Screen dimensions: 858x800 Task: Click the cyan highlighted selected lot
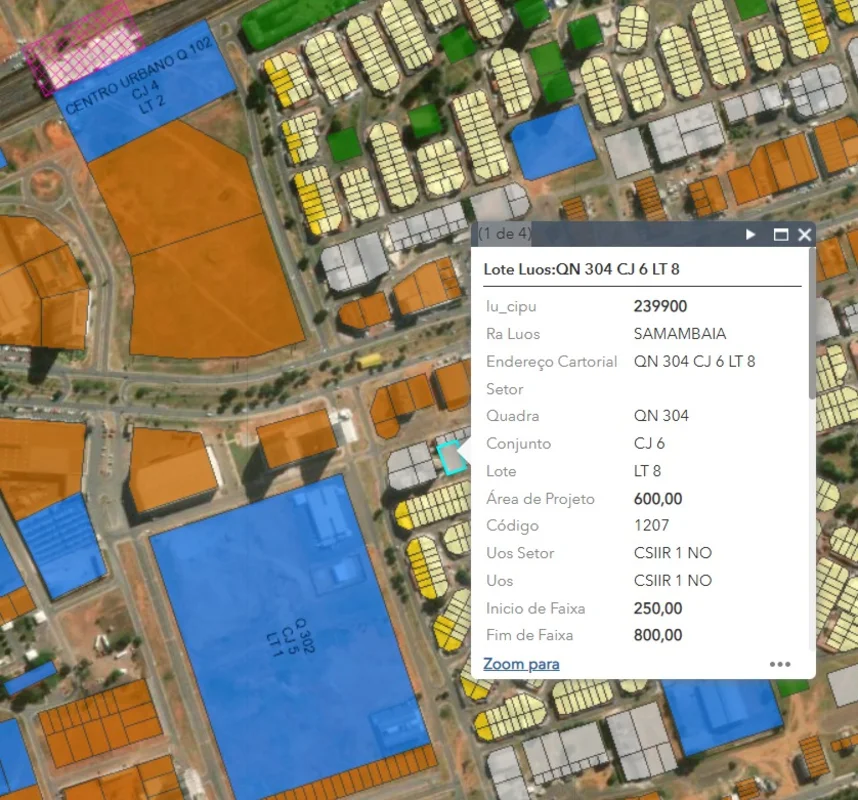(x=451, y=457)
